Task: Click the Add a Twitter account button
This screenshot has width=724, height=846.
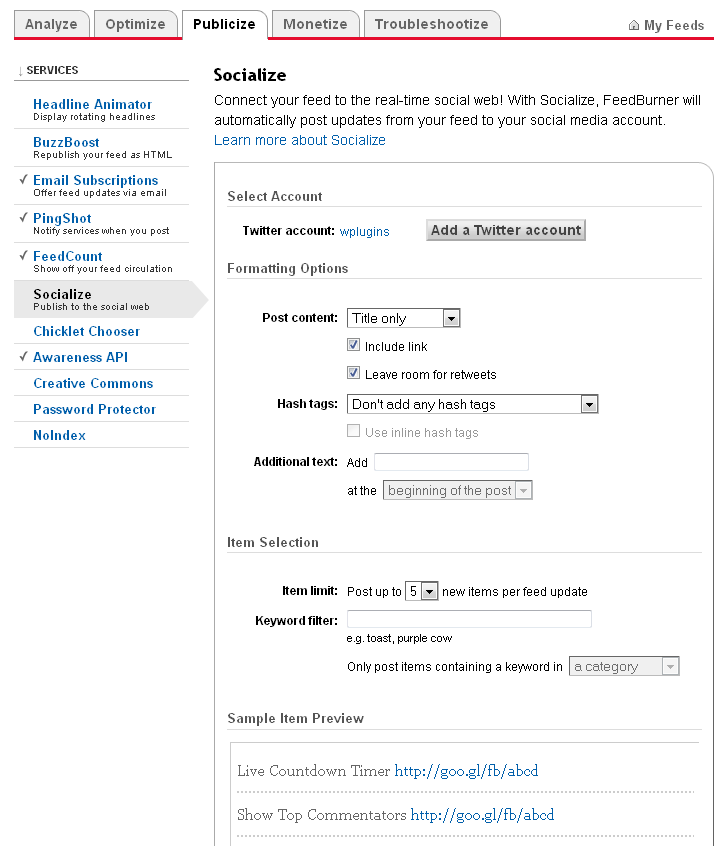Action: point(506,230)
